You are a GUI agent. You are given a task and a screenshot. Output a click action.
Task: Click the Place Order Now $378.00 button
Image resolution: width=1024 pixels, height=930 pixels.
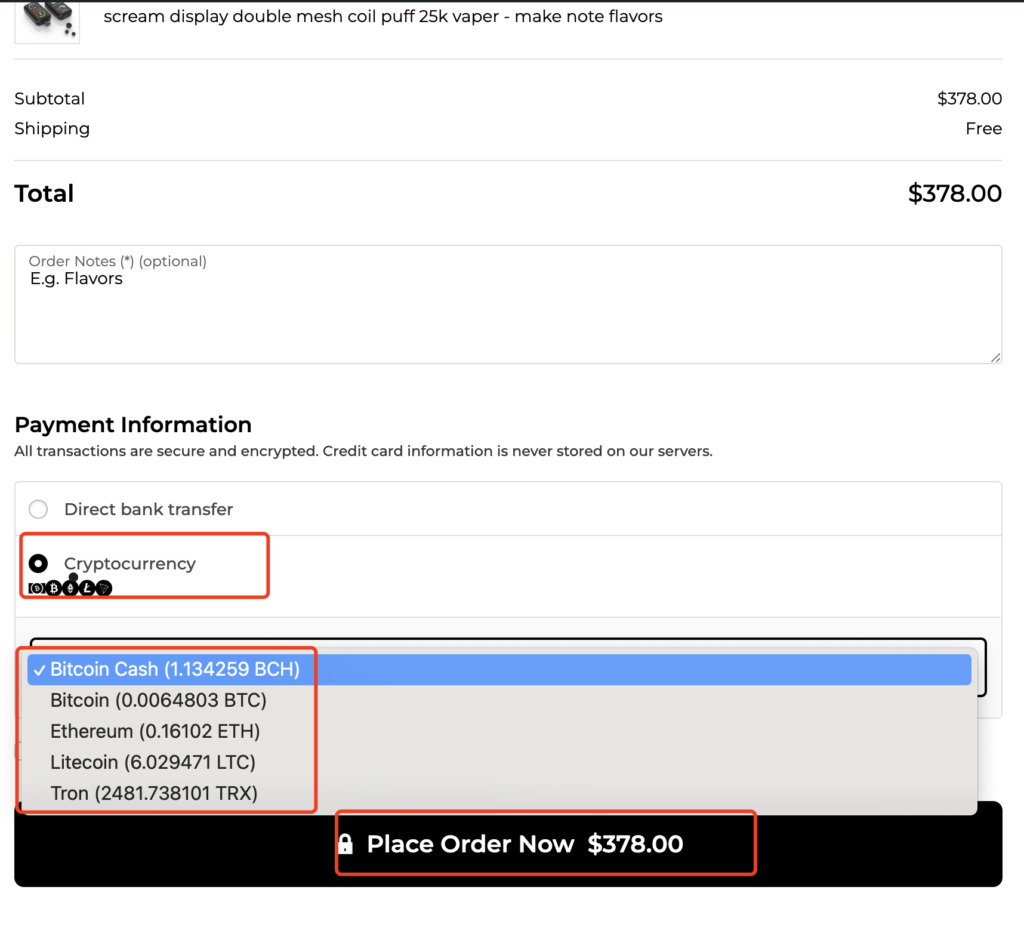(x=508, y=844)
